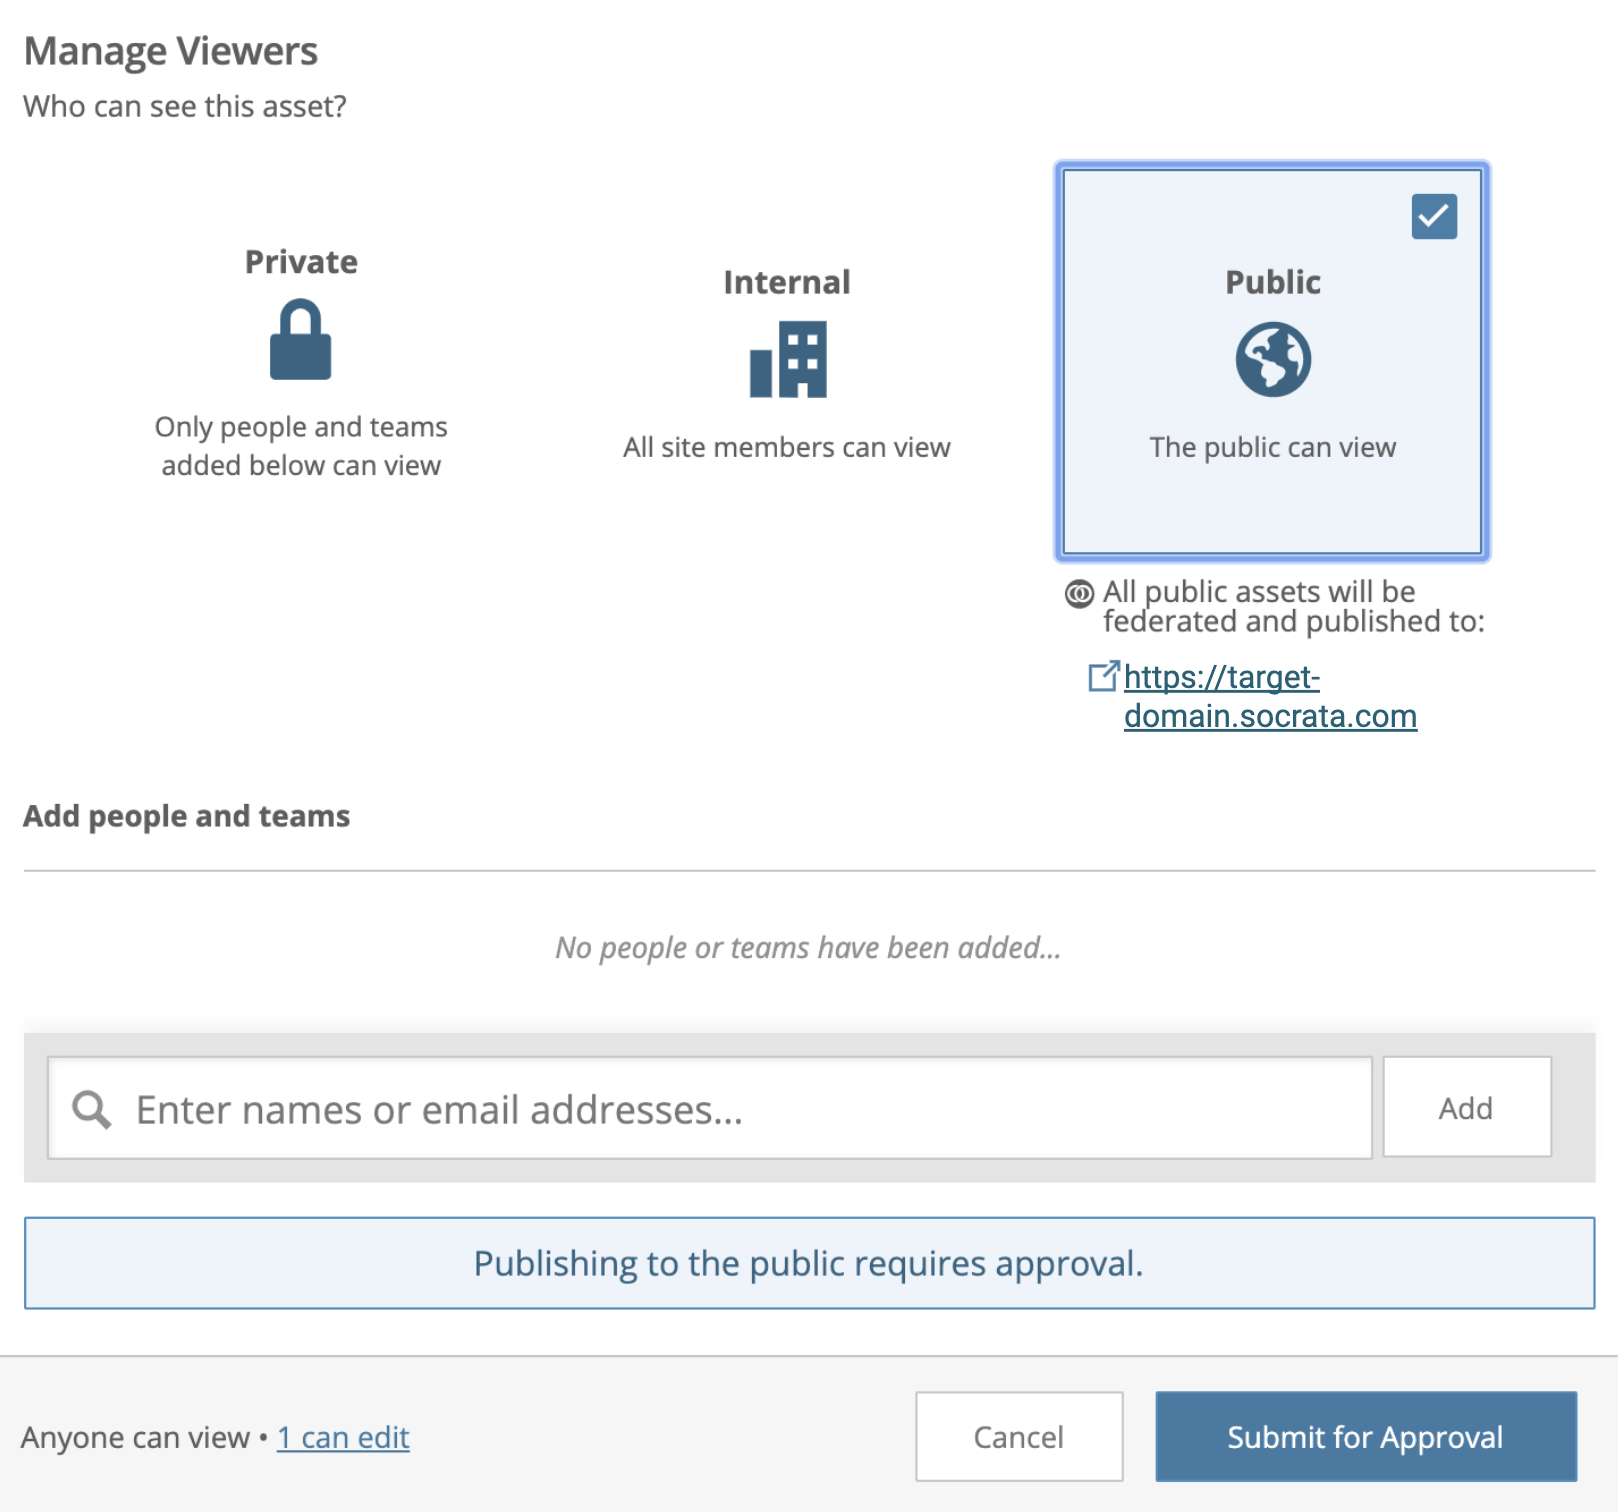Click 'Who can see this asset?' subtitle
This screenshot has width=1618, height=1512.
click(x=185, y=106)
